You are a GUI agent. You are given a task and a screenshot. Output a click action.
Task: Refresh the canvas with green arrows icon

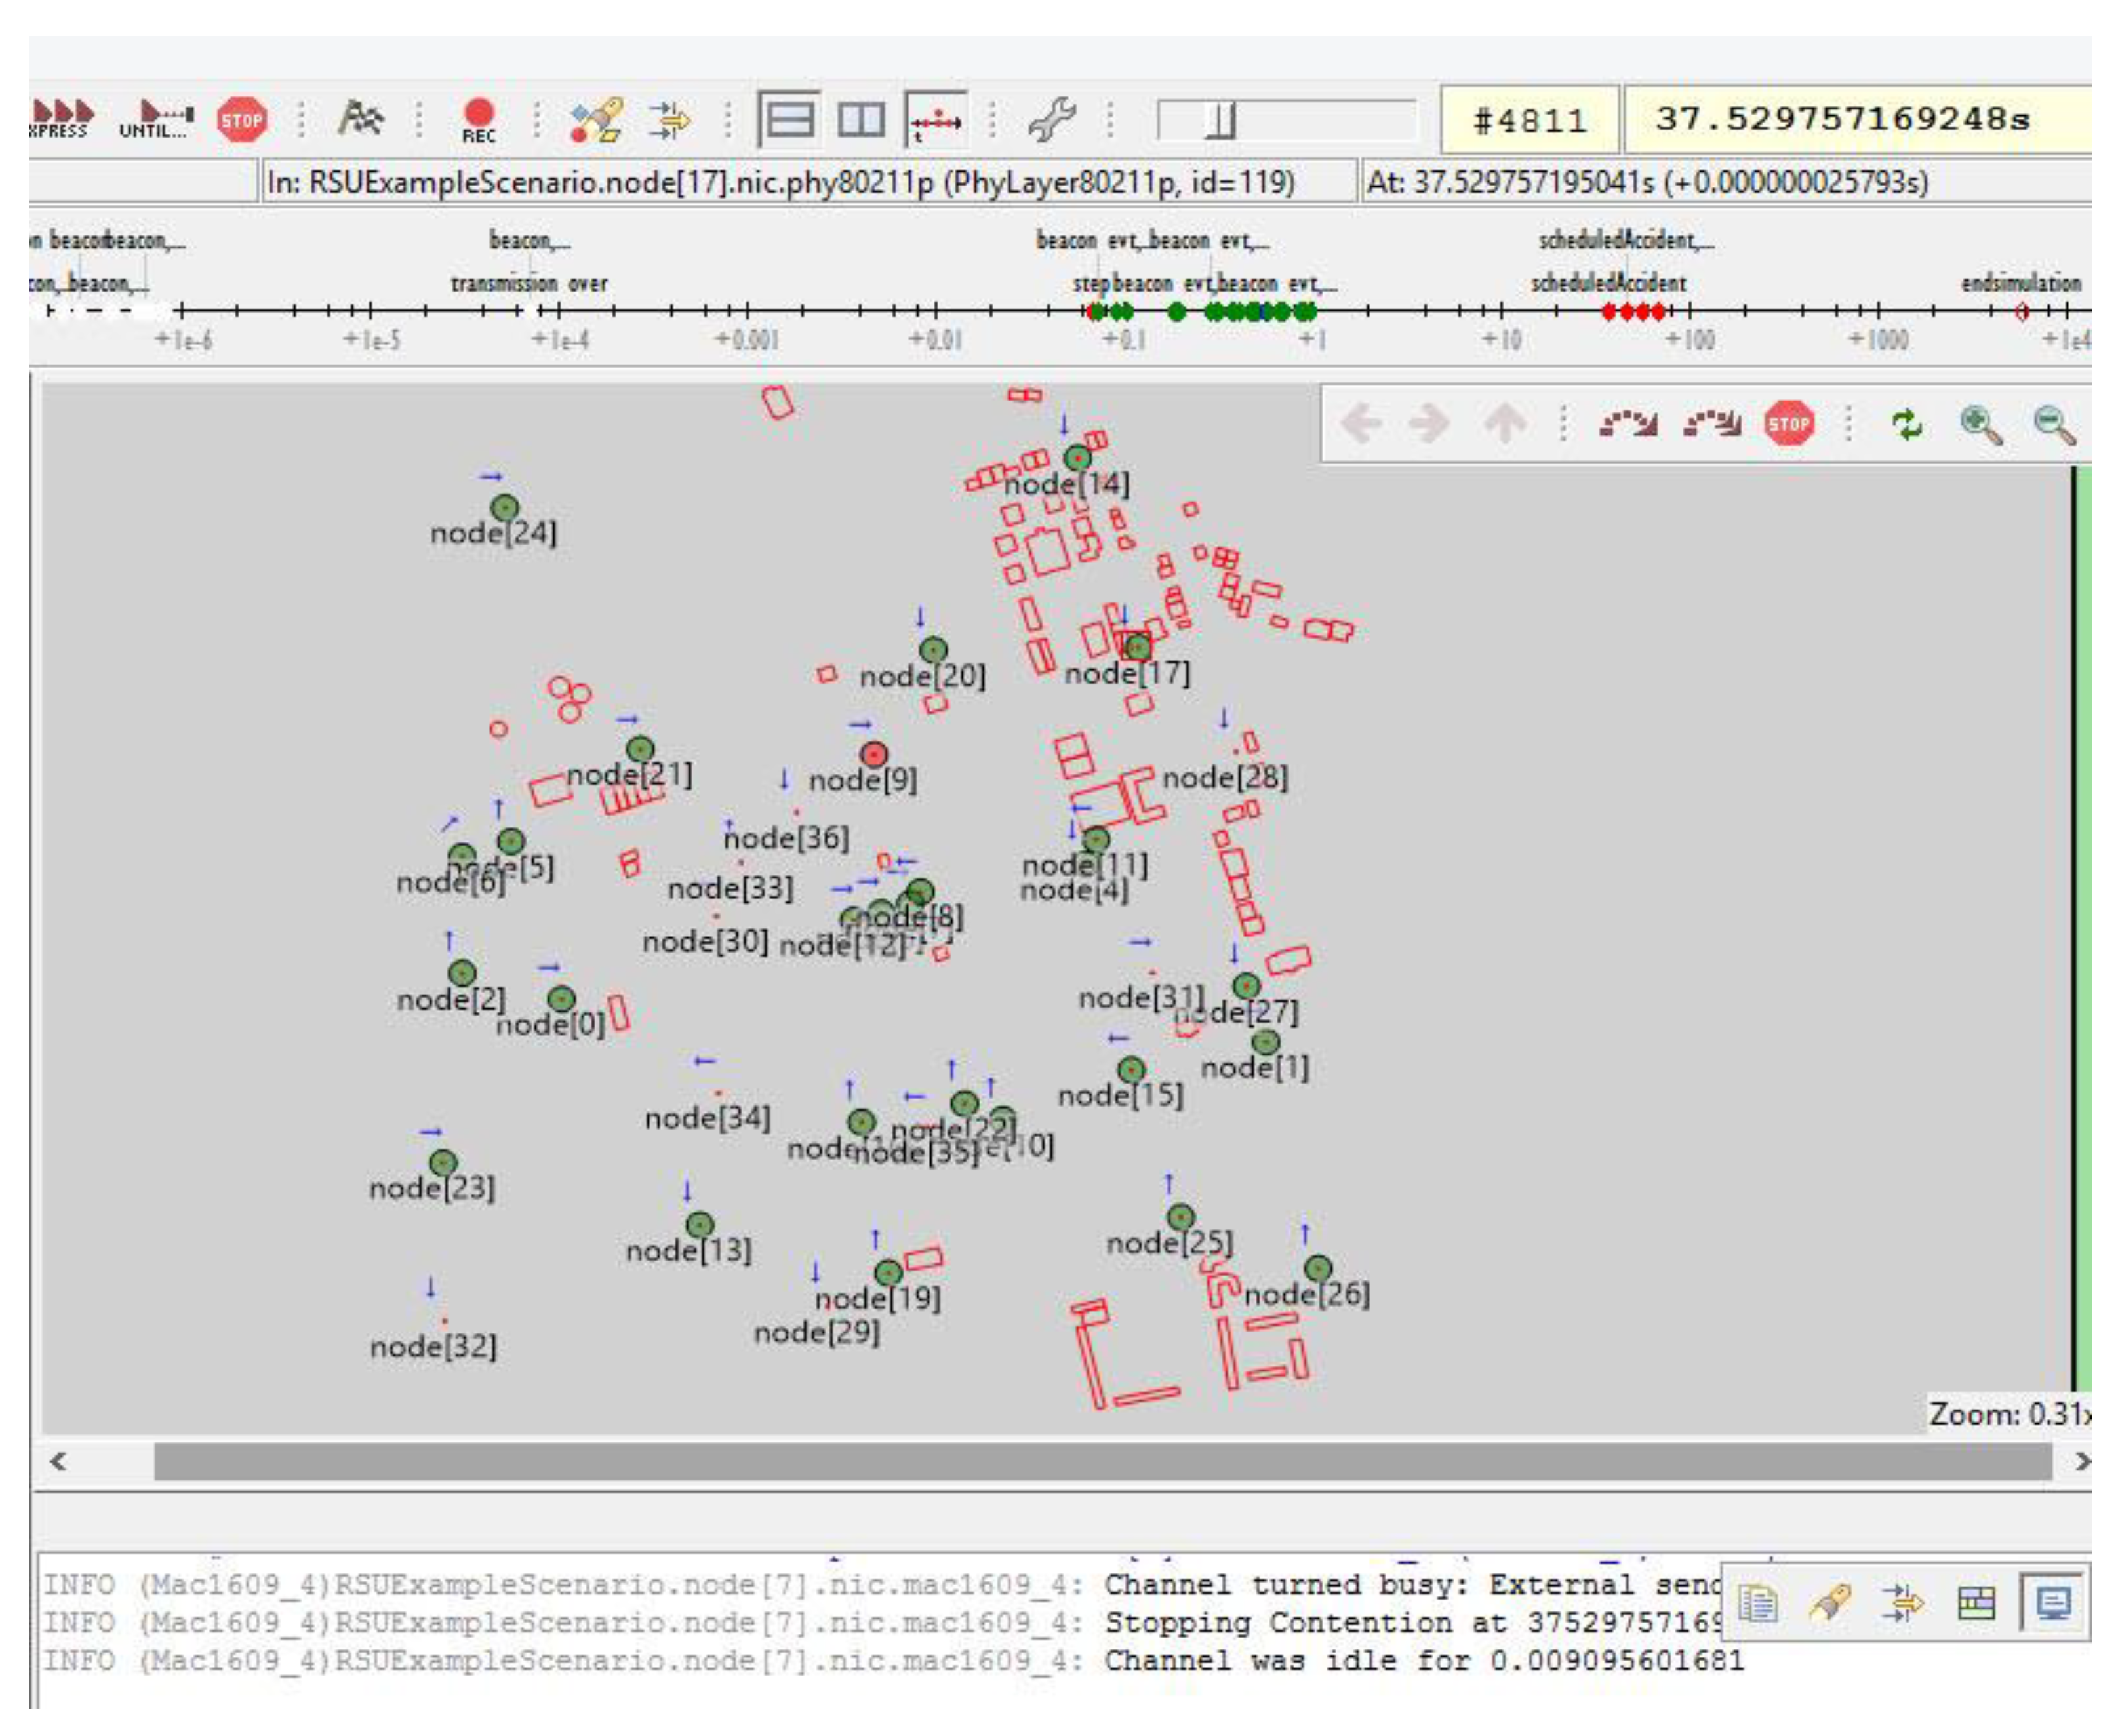point(1906,425)
